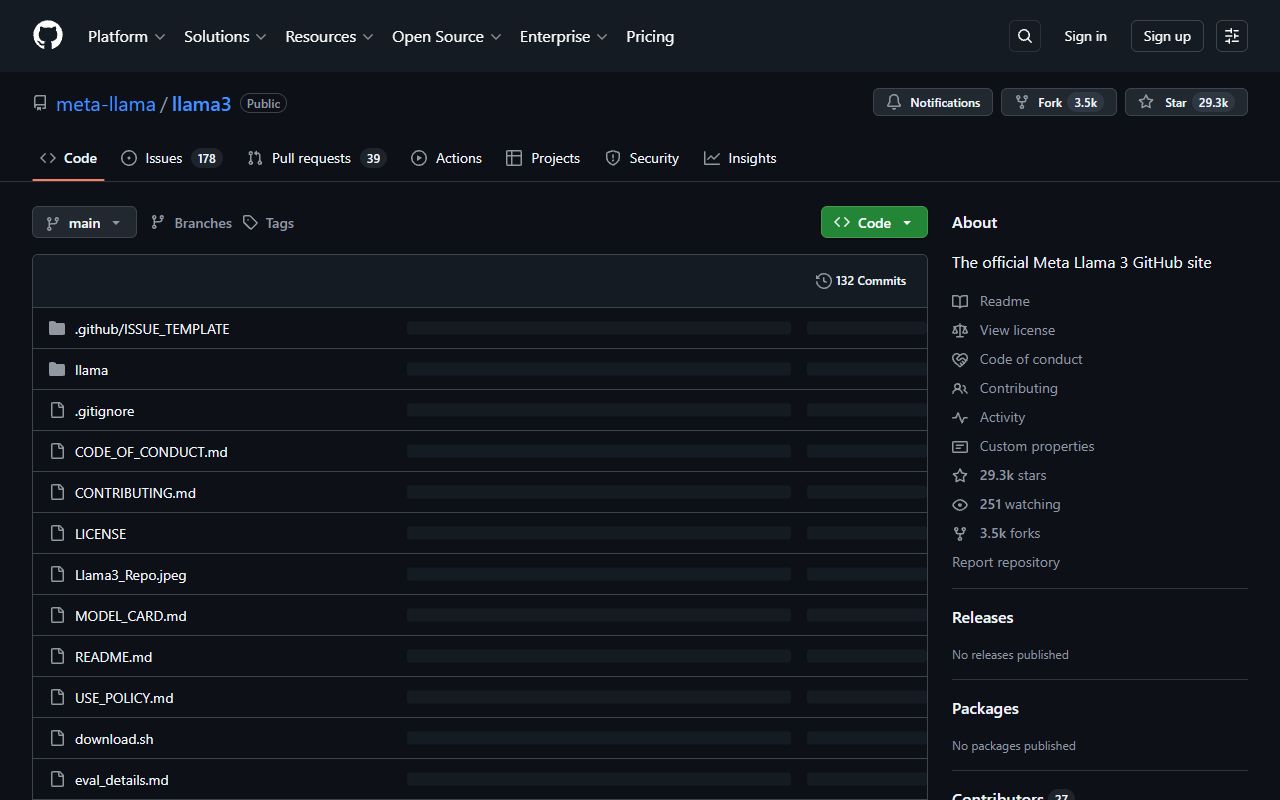Switch to the Pull requests tab
This screenshot has width=1280, height=800.
[315, 158]
